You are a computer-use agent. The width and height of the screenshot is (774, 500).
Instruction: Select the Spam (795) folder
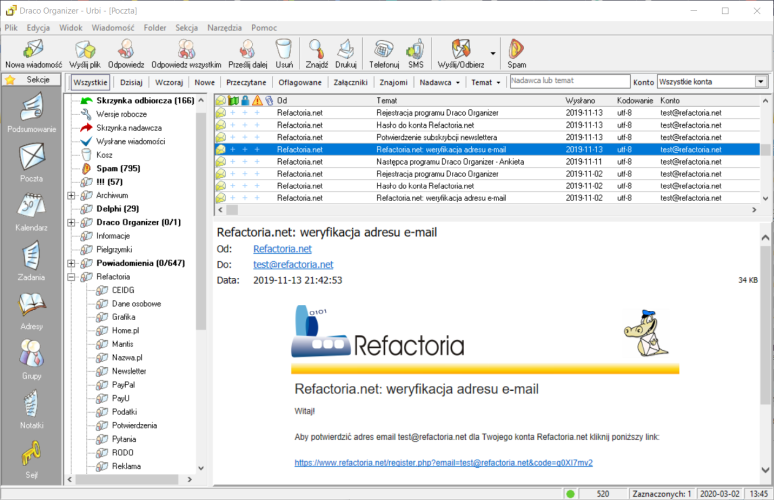tap(118, 168)
